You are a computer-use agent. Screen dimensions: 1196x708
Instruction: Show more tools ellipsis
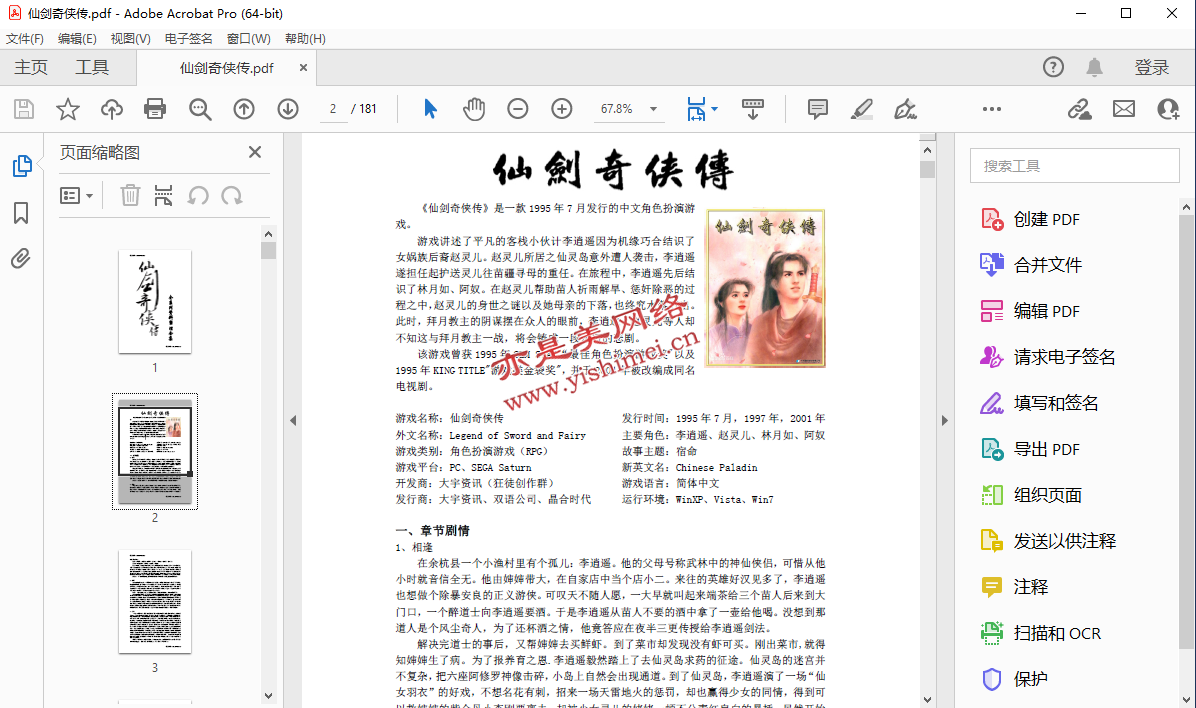pos(992,109)
